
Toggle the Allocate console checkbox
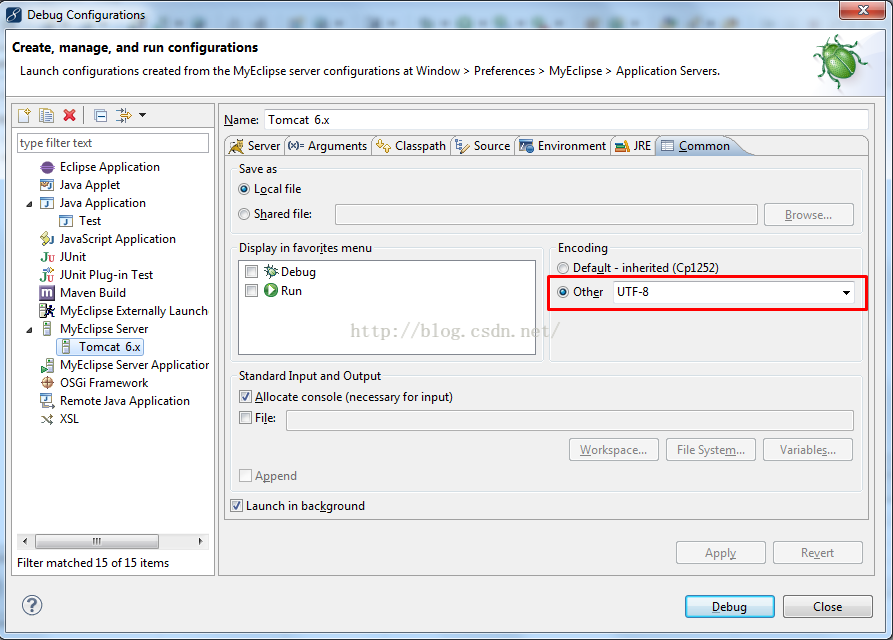[x=245, y=396]
